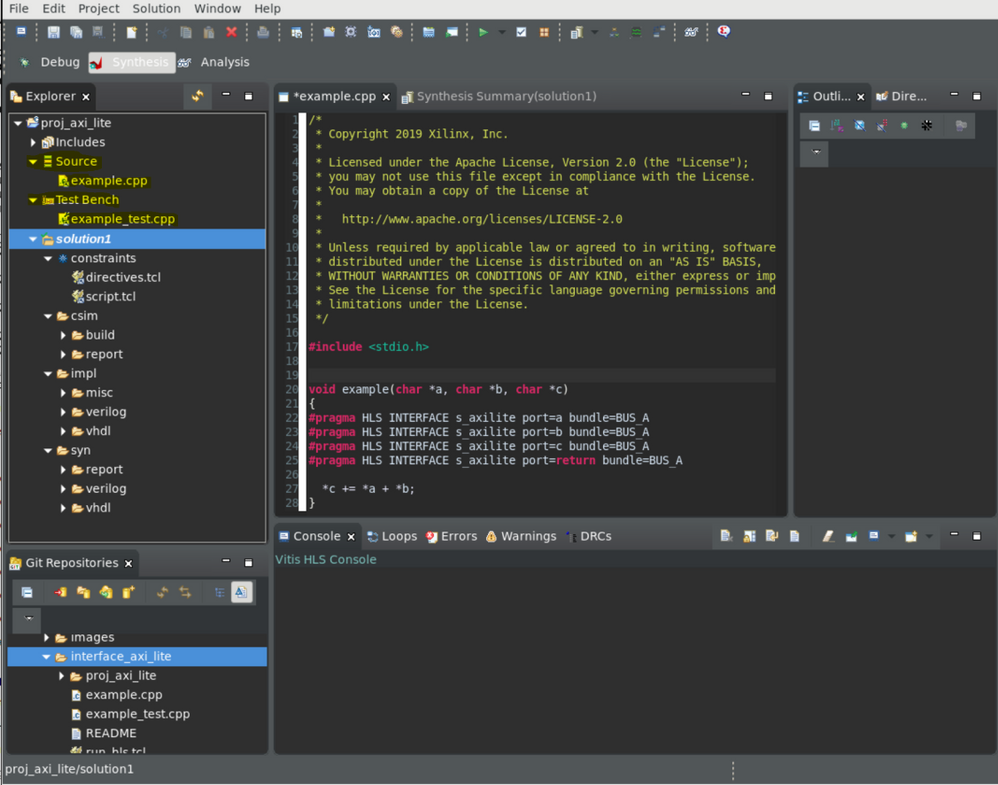Click the Save icon in the toolbar
Viewport: 998px width, 785px height.
pyautogui.click(x=54, y=32)
